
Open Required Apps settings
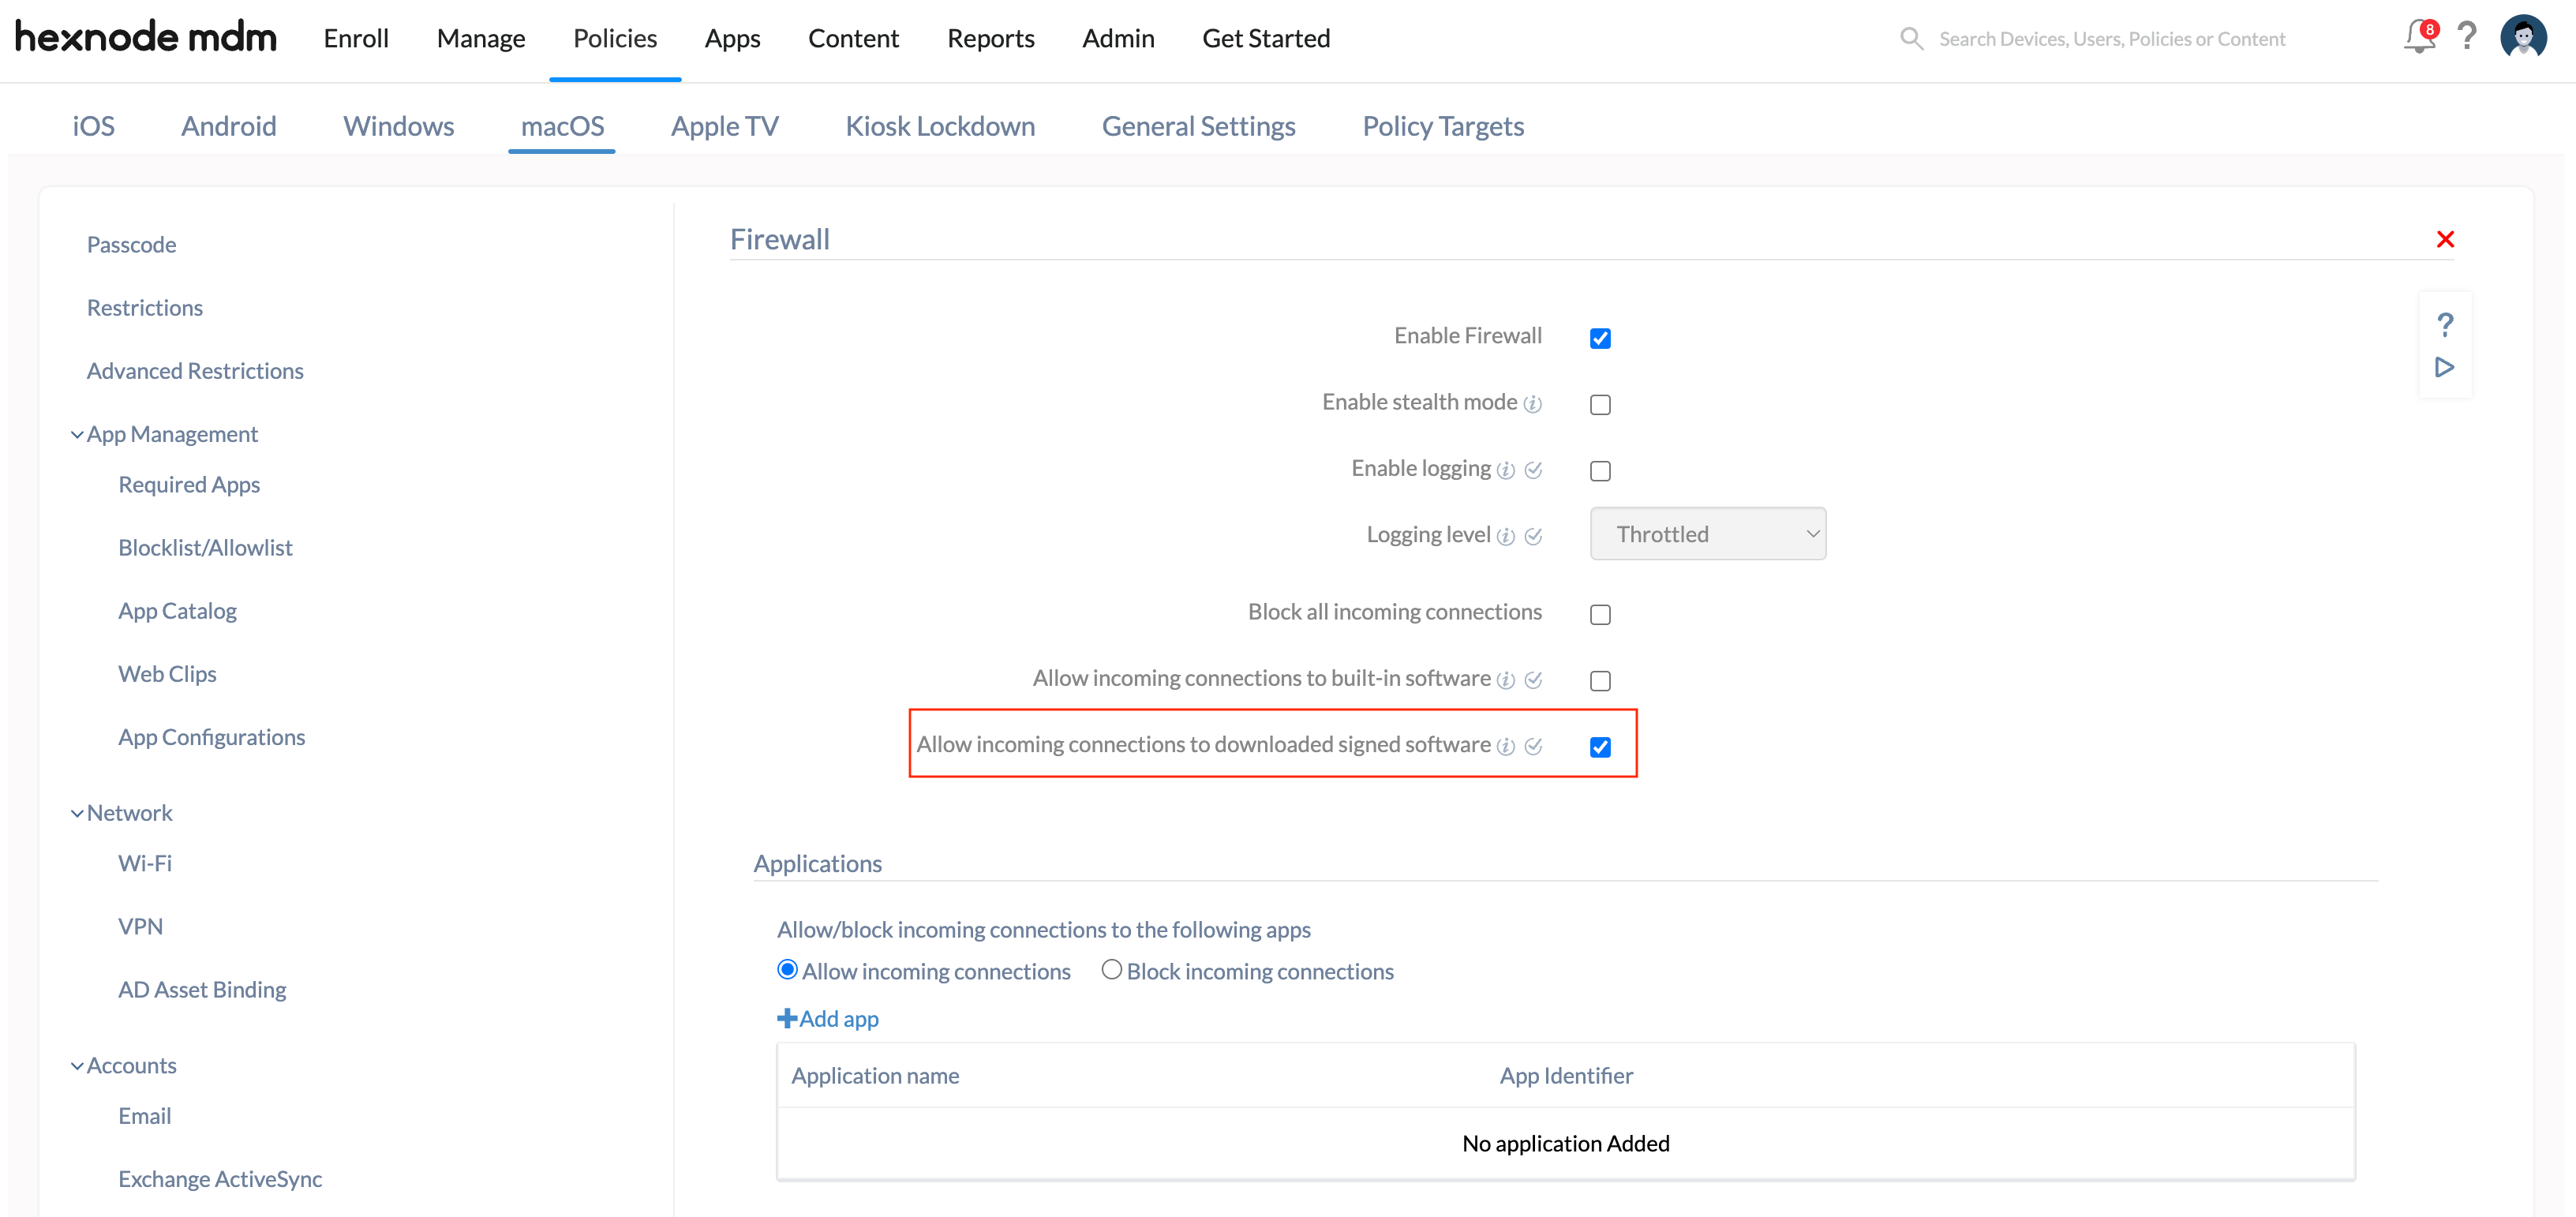(x=189, y=485)
